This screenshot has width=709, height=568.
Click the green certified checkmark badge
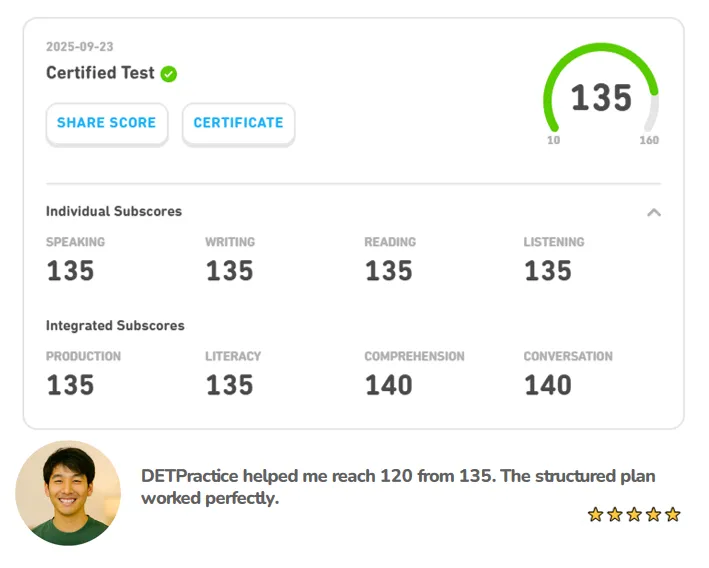click(x=169, y=74)
